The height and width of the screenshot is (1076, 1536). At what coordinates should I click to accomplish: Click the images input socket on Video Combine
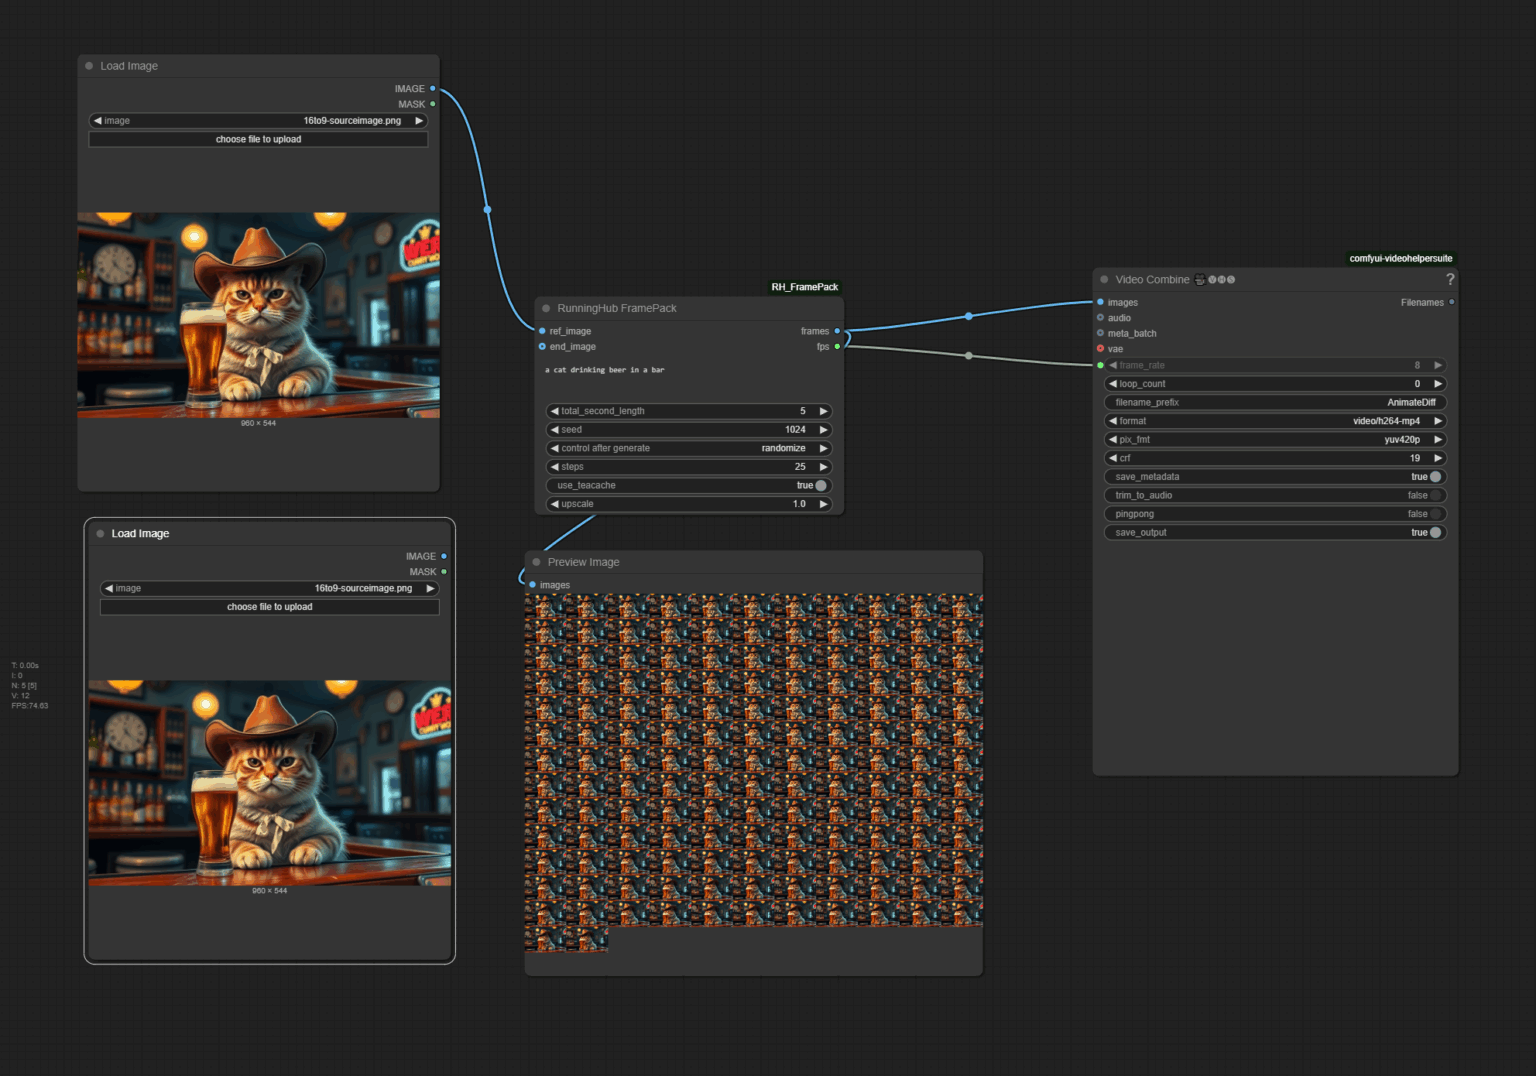click(x=1100, y=302)
